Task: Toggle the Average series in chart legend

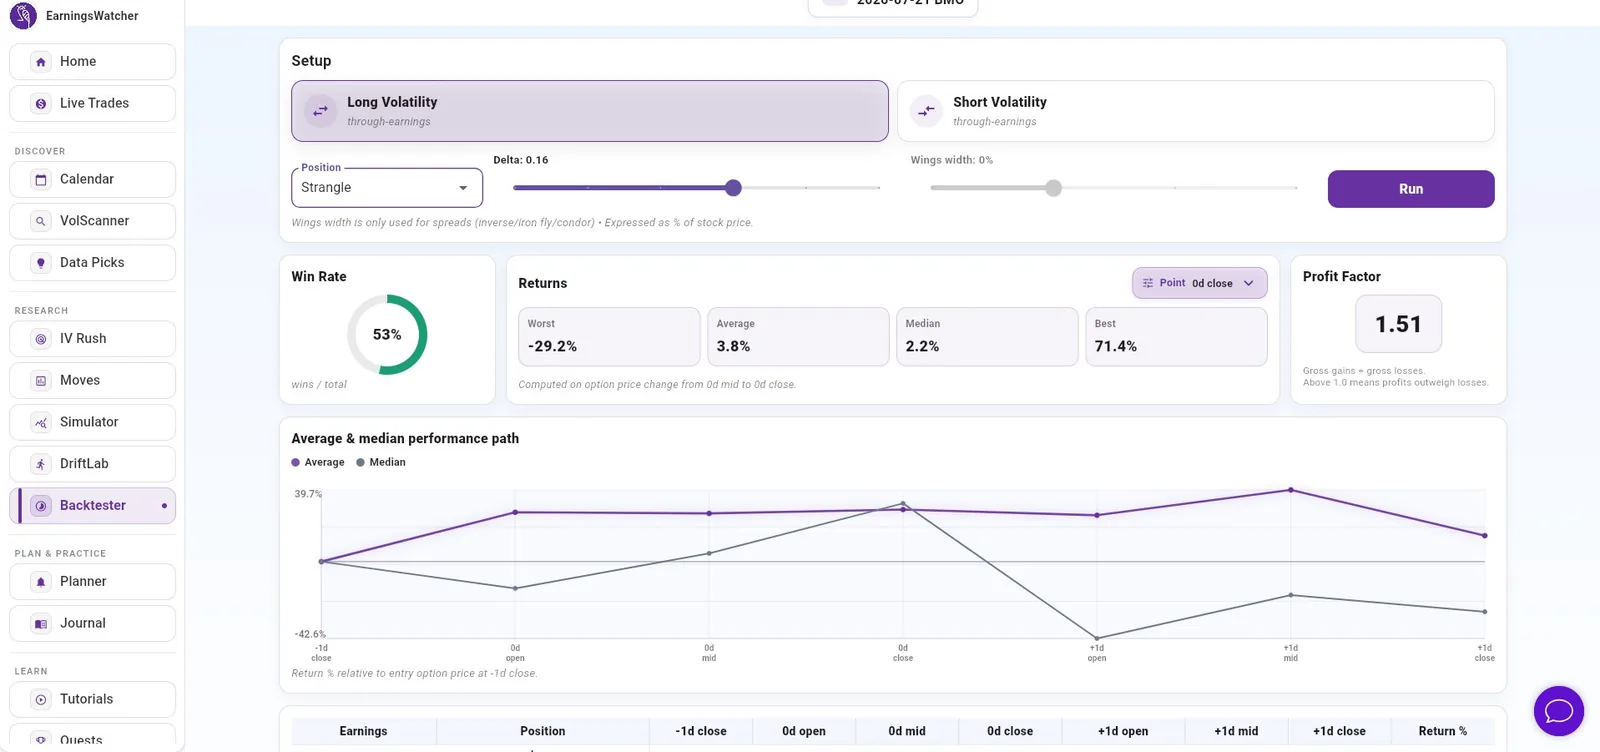Action: click(318, 462)
